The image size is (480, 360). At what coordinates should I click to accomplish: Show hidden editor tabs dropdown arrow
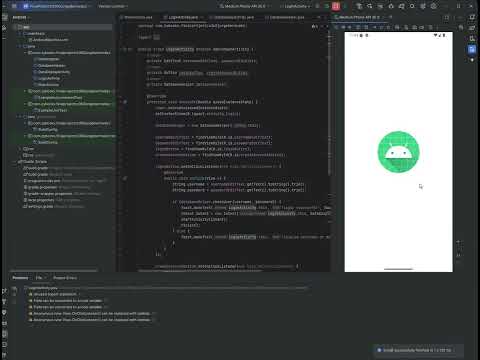point(319,17)
